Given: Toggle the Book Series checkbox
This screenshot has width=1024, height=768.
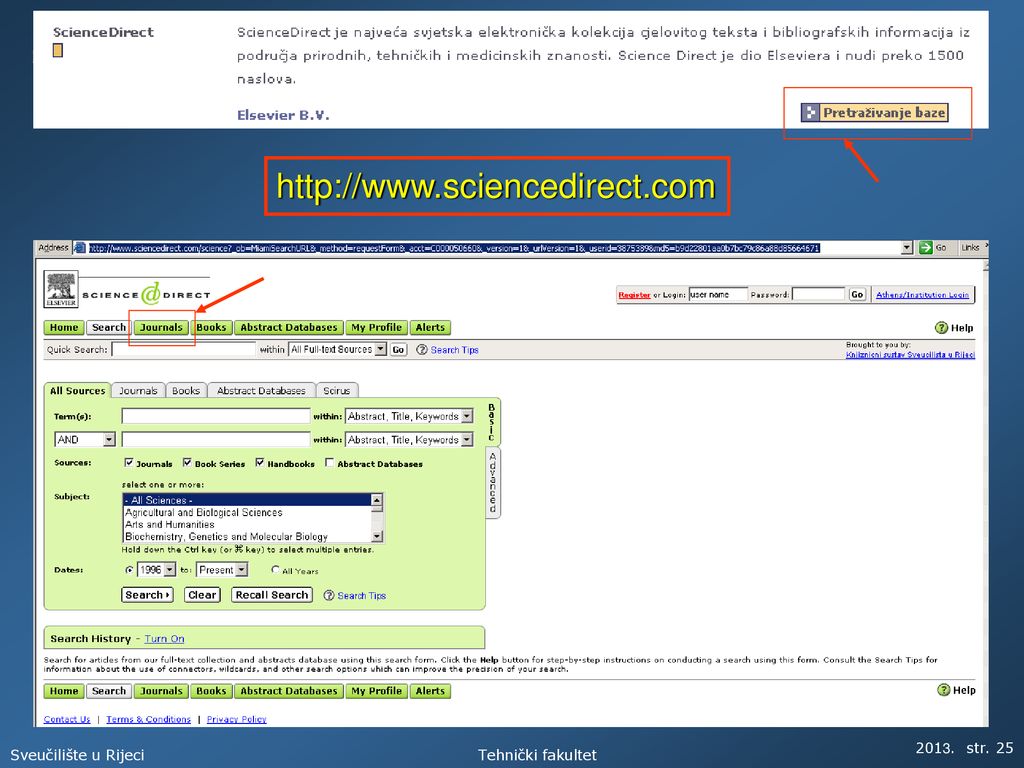Looking at the screenshot, I should click(187, 462).
